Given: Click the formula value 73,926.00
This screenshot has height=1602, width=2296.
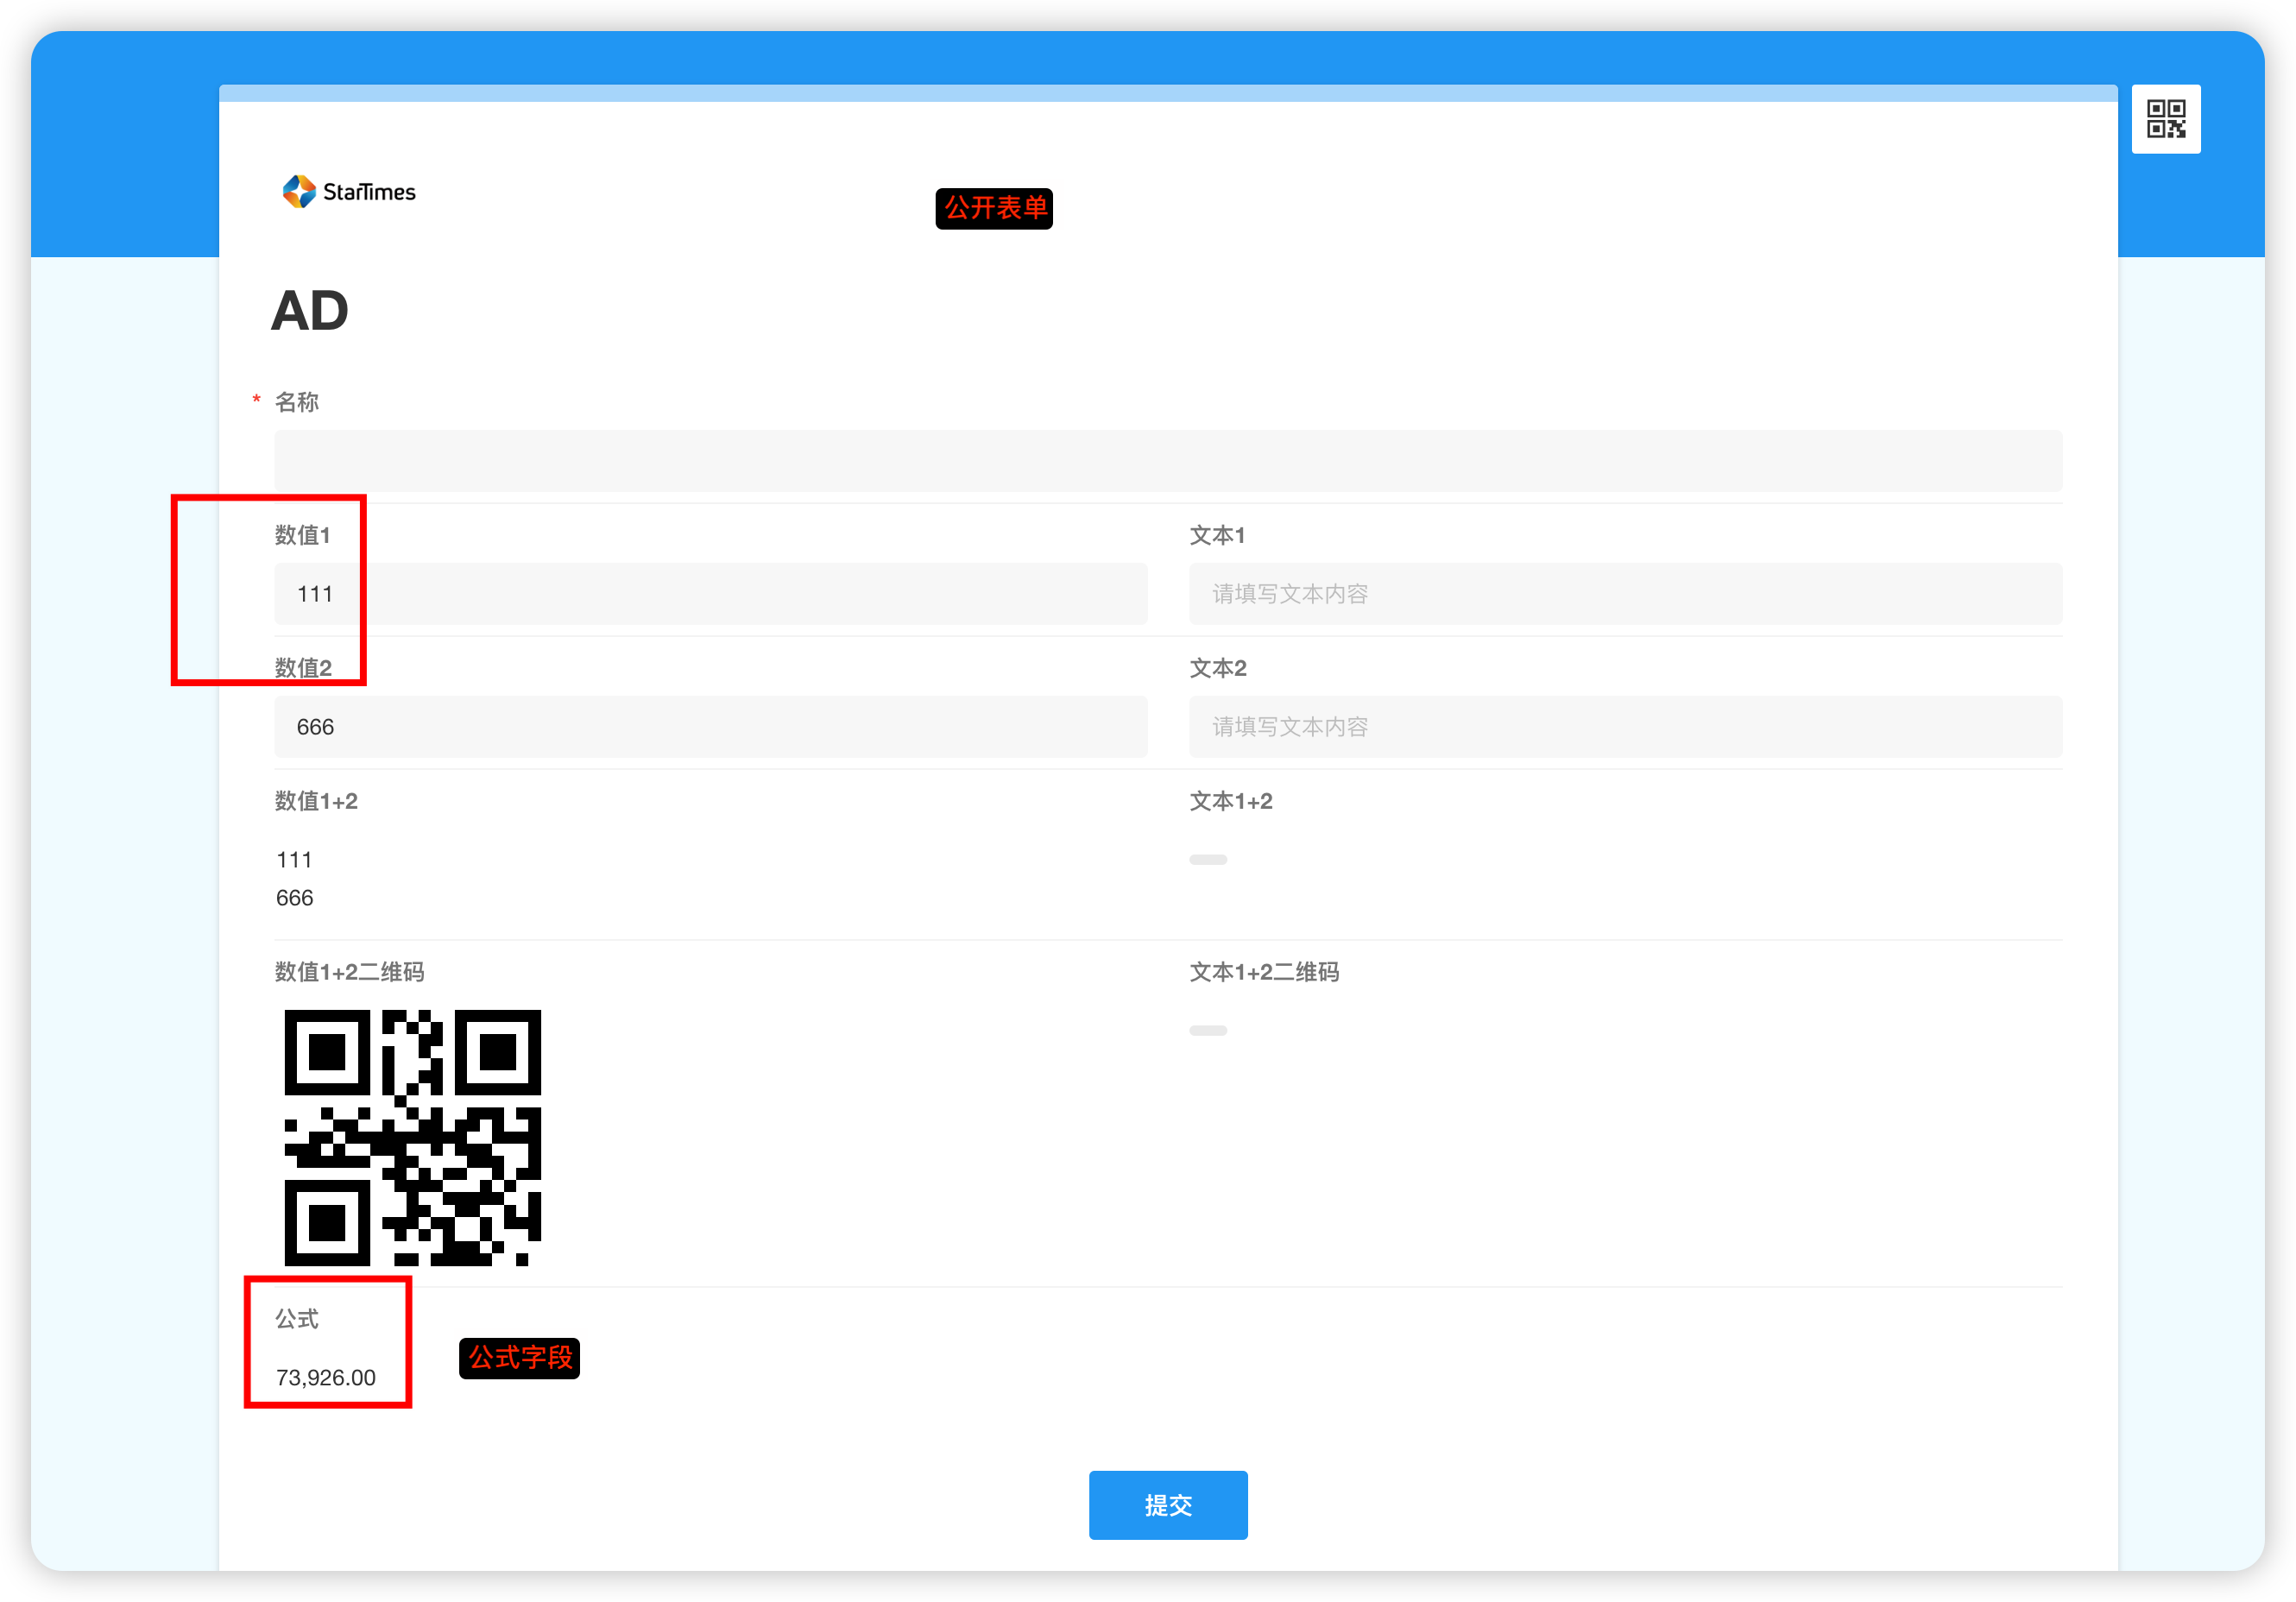Looking at the screenshot, I should [326, 1377].
